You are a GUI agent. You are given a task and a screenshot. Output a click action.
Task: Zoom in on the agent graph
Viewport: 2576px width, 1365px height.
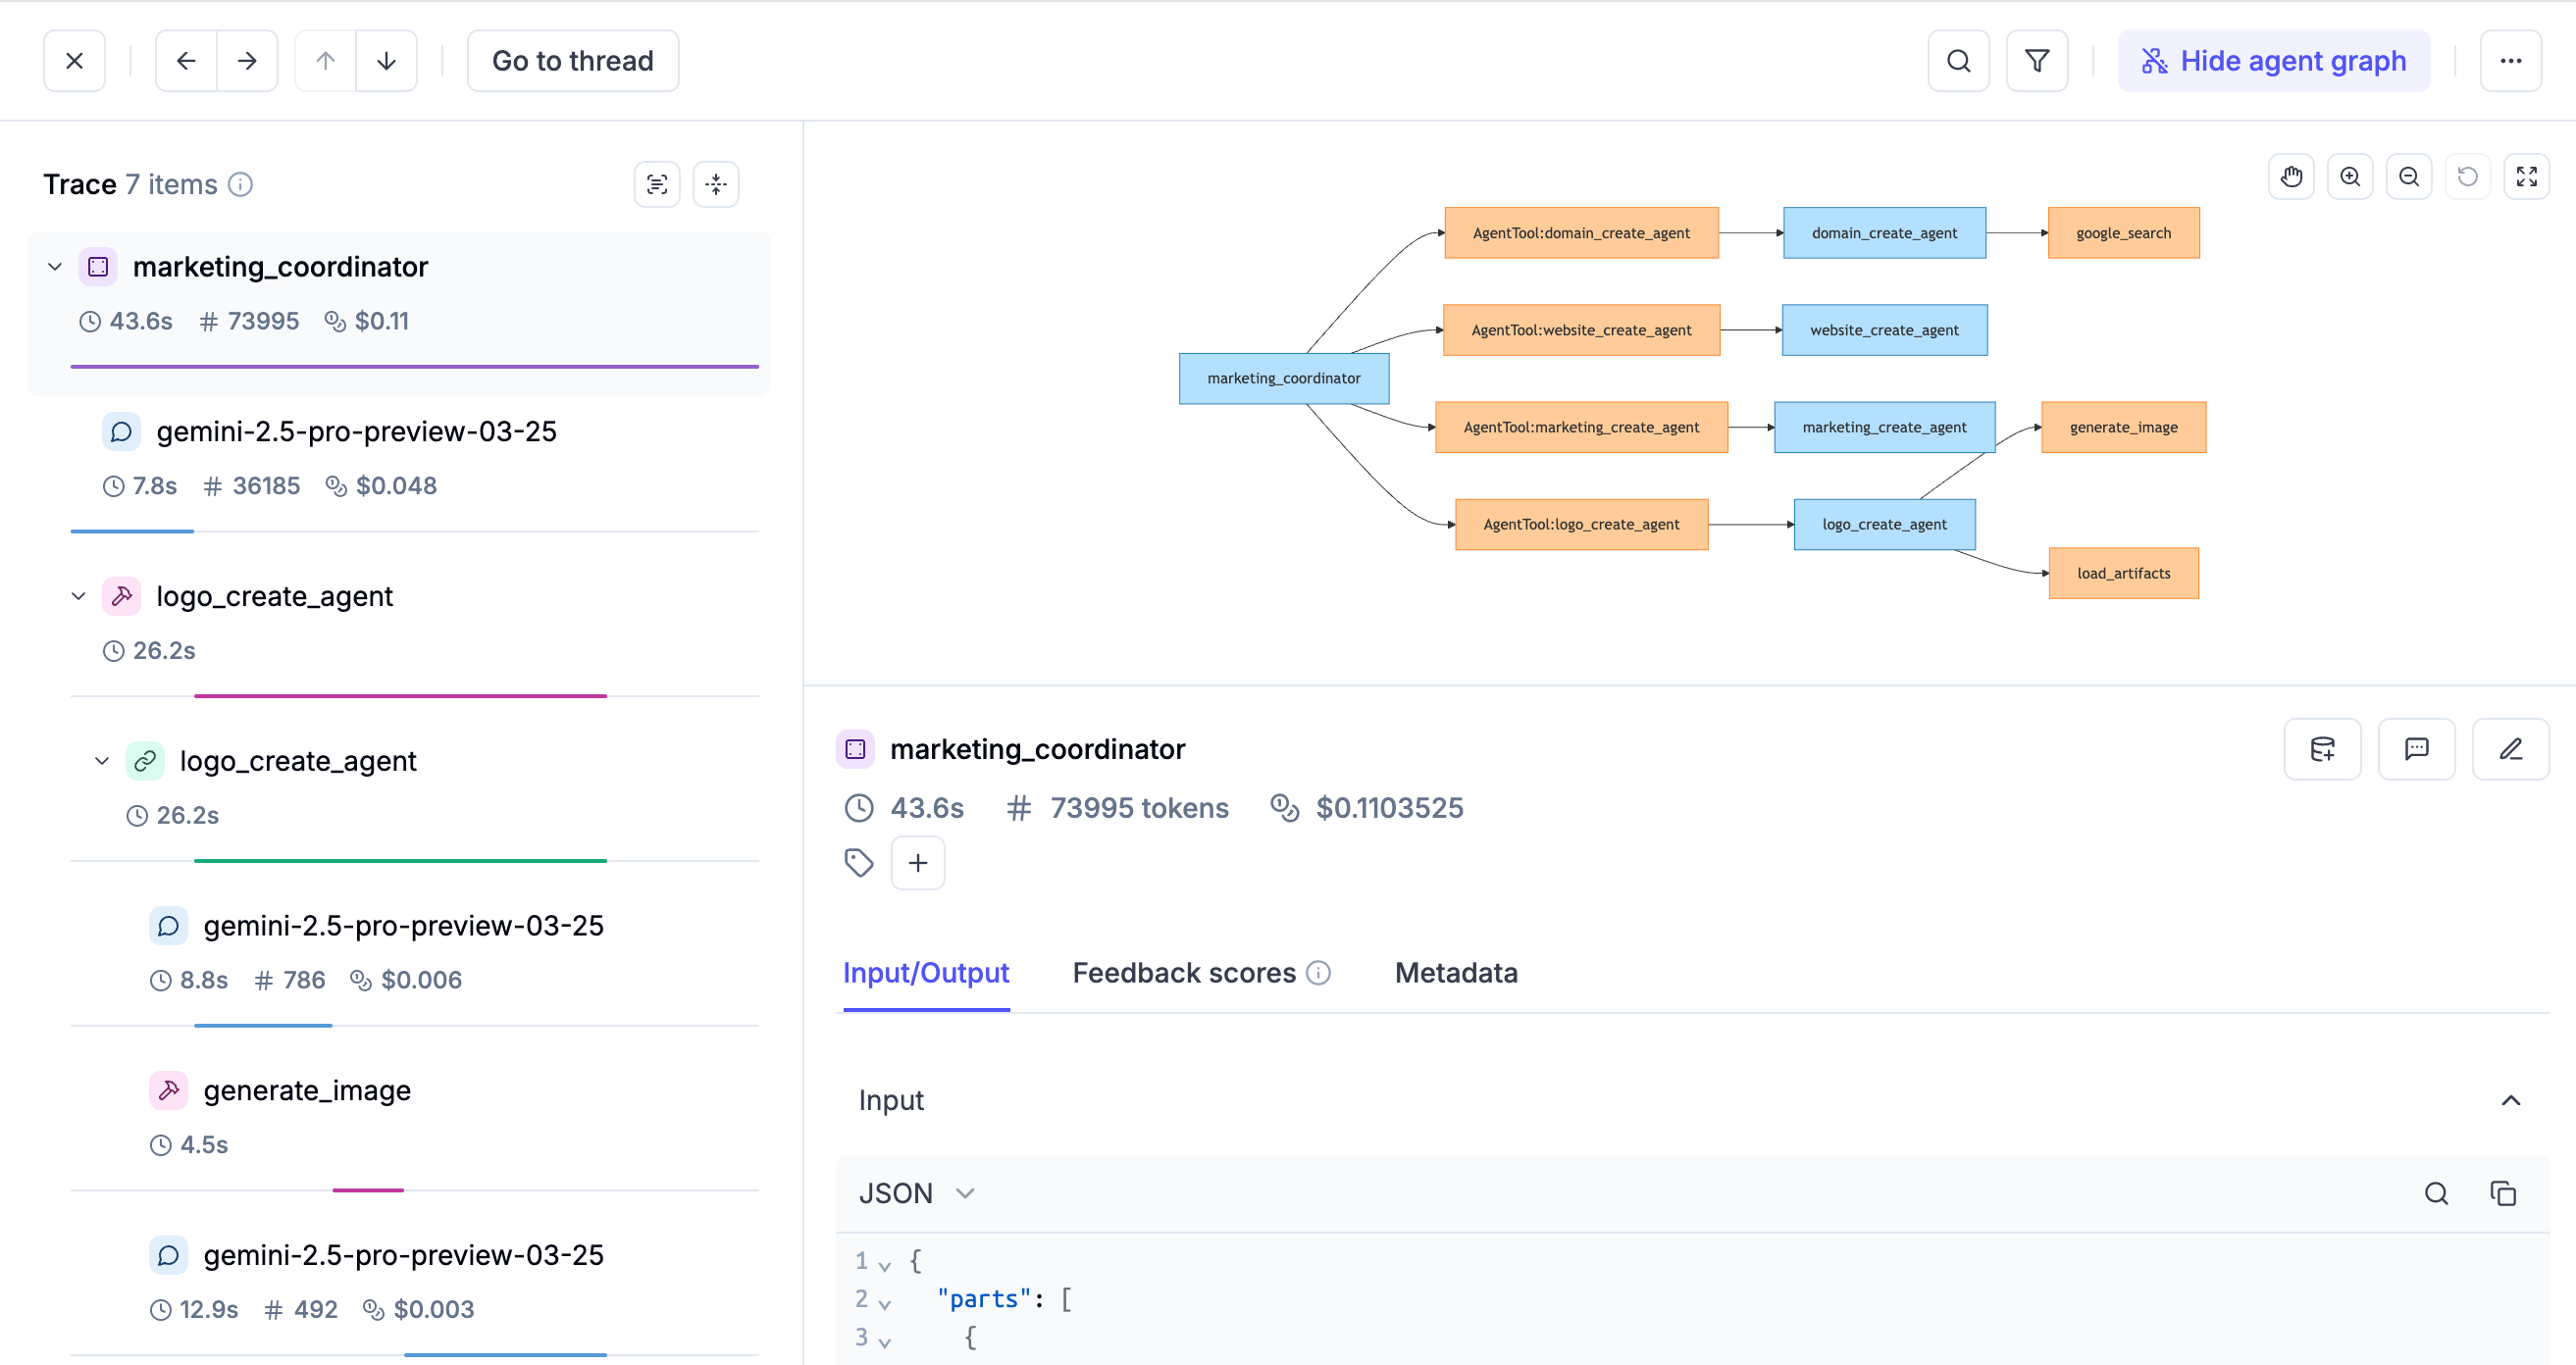[2350, 176]
